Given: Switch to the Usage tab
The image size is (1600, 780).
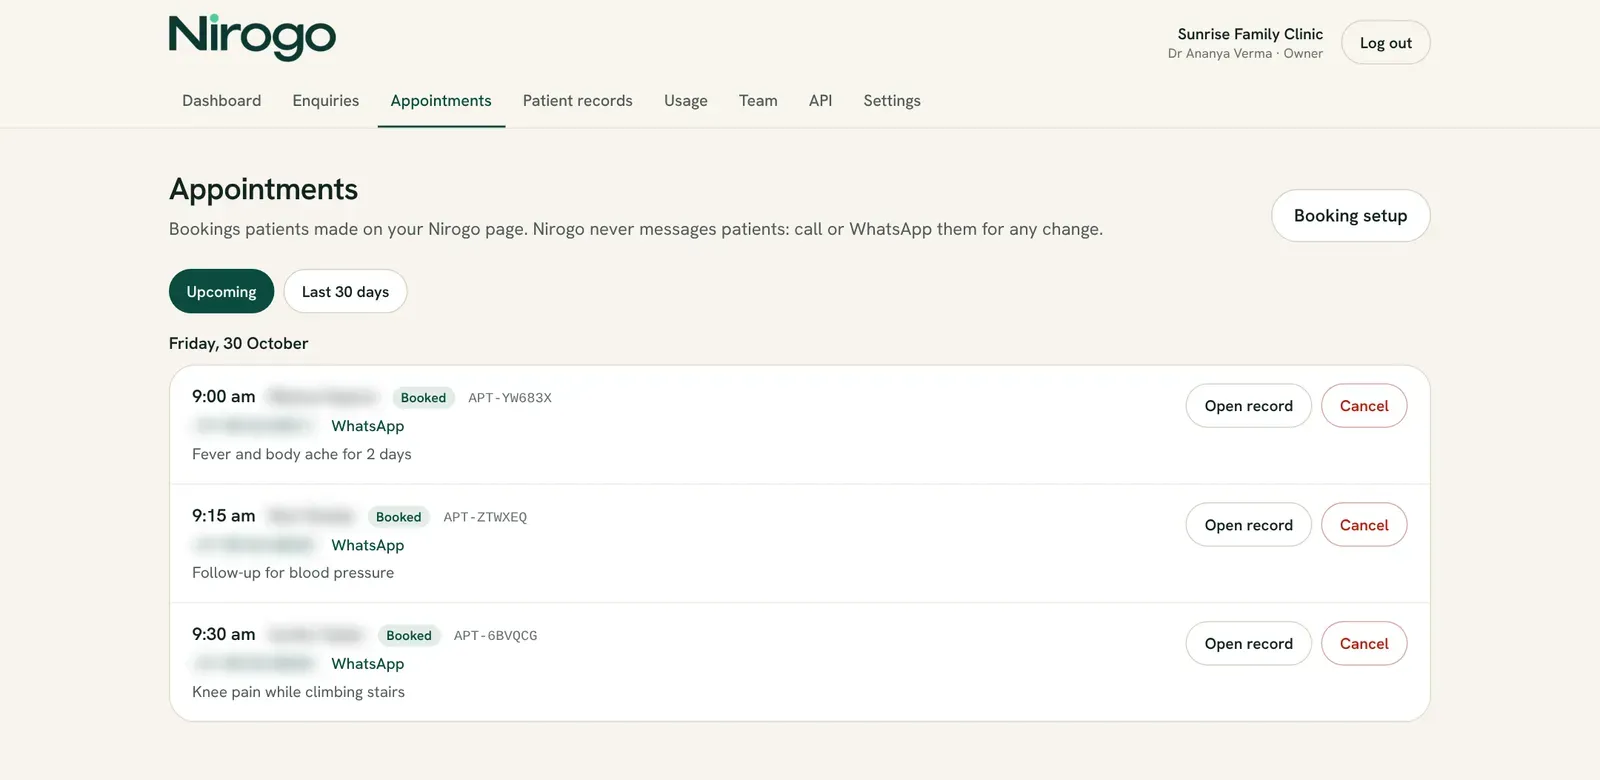Looking at the screenshot, I should pyautogui.click(x=686, y=101).
